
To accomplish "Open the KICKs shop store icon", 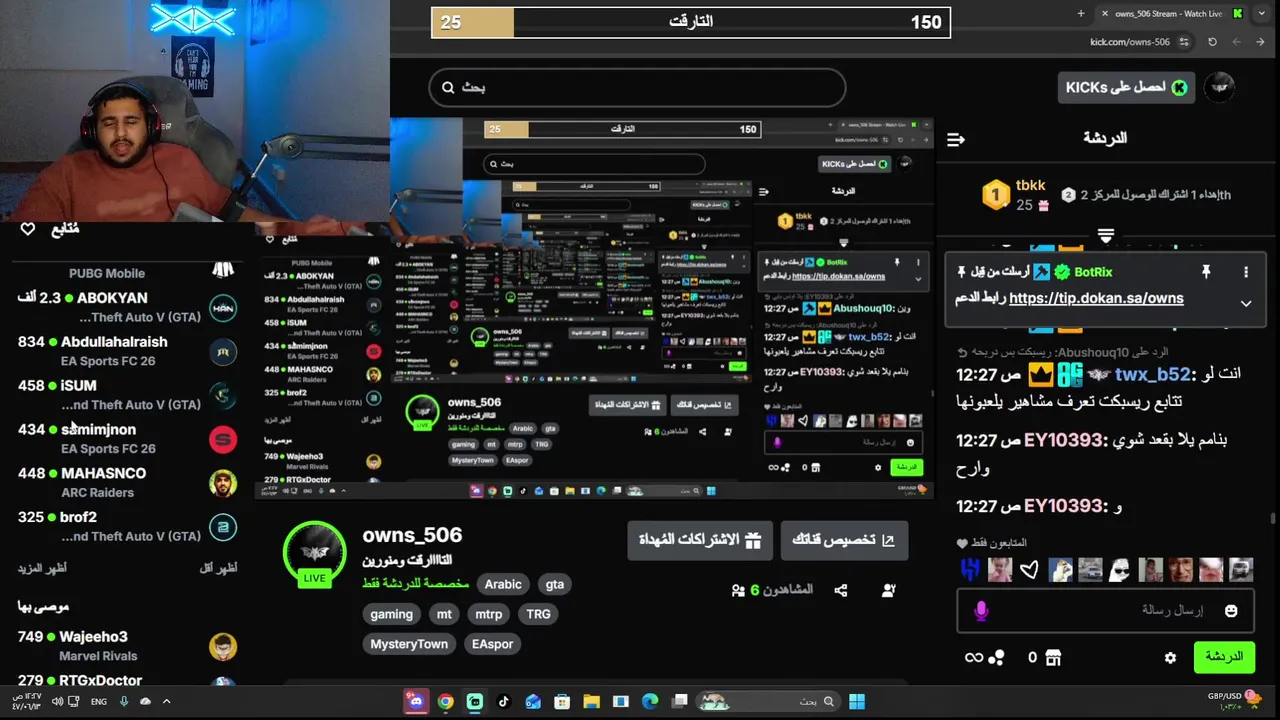I will point(1052,658).
